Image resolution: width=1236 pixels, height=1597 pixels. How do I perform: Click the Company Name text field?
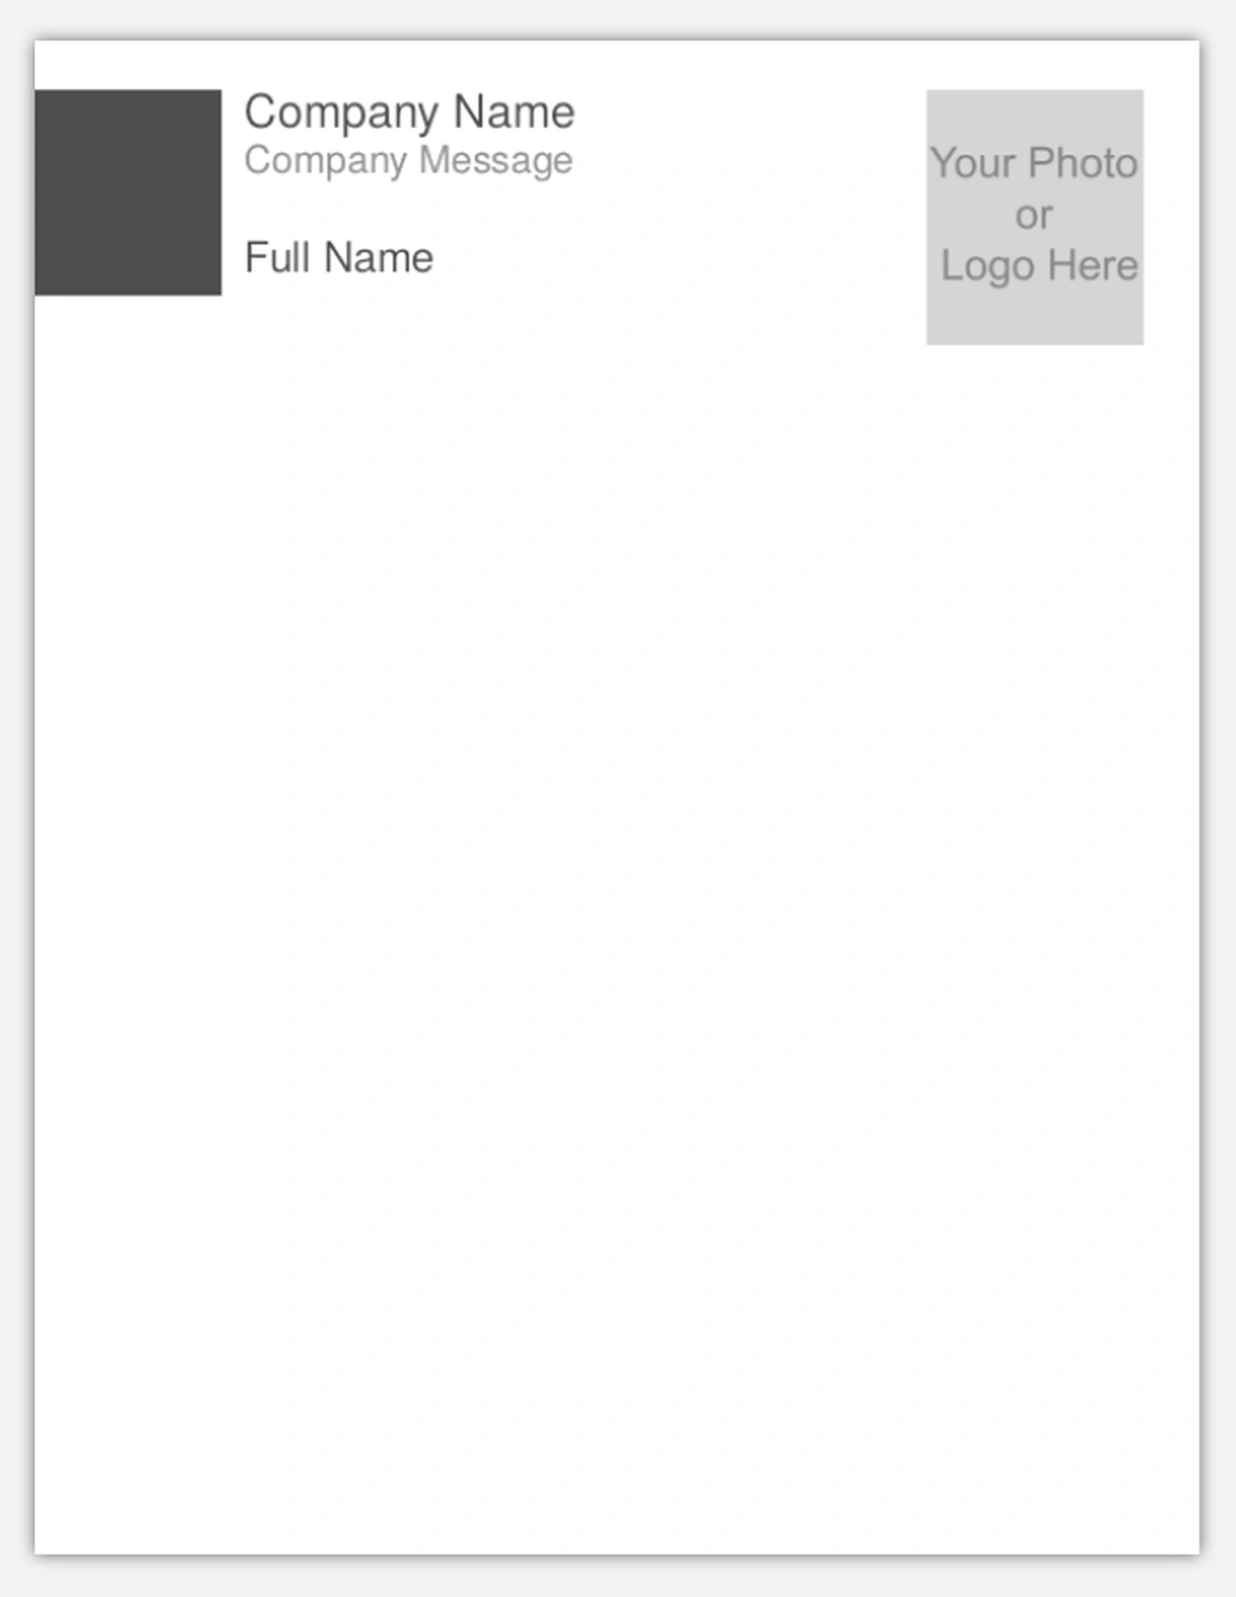[x=410, y=113]
